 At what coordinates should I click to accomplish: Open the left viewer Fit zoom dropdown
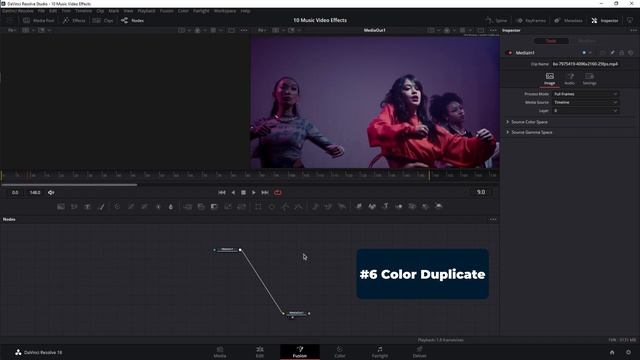coord(12,30)
